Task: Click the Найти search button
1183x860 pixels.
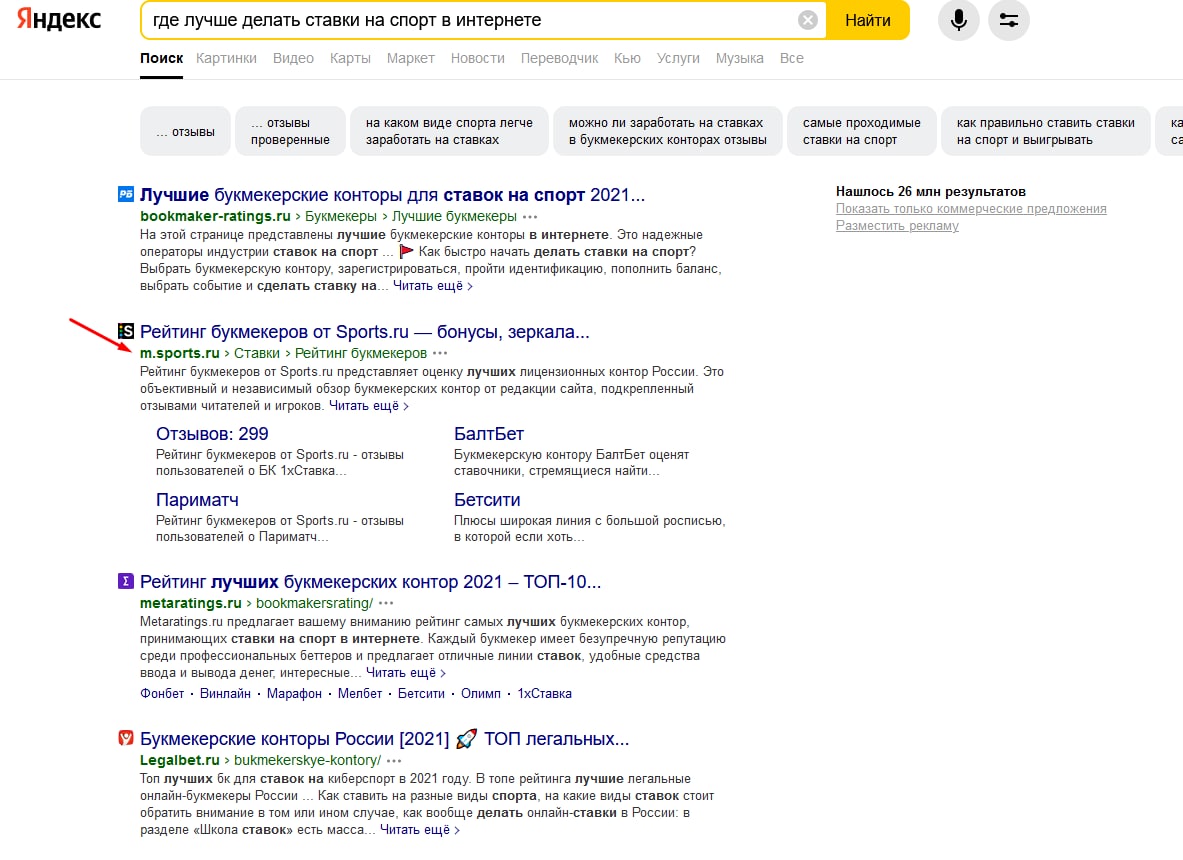Action: [868, 20]
